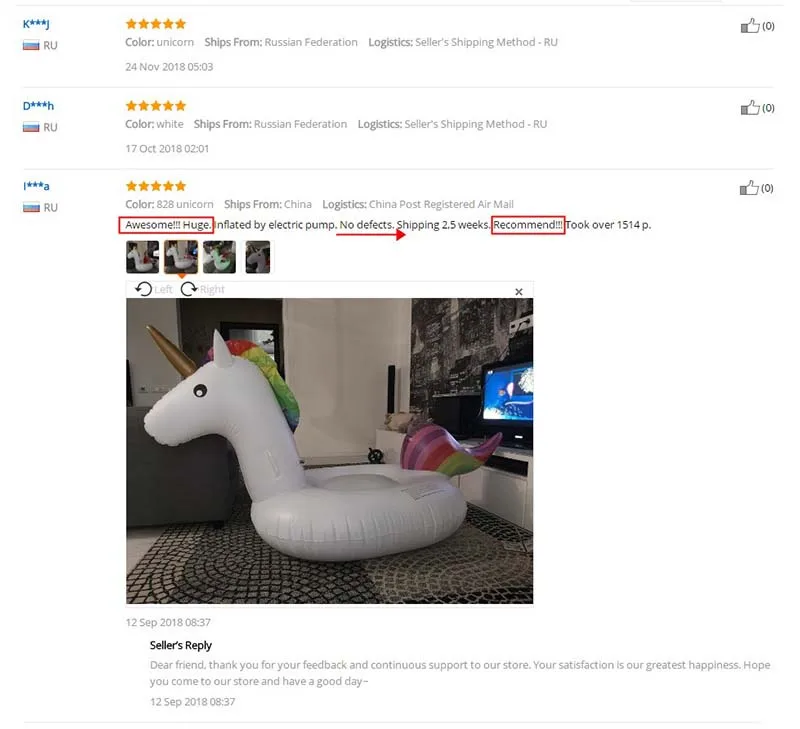Click five-star rating on I***a's review

click(156, 186)
